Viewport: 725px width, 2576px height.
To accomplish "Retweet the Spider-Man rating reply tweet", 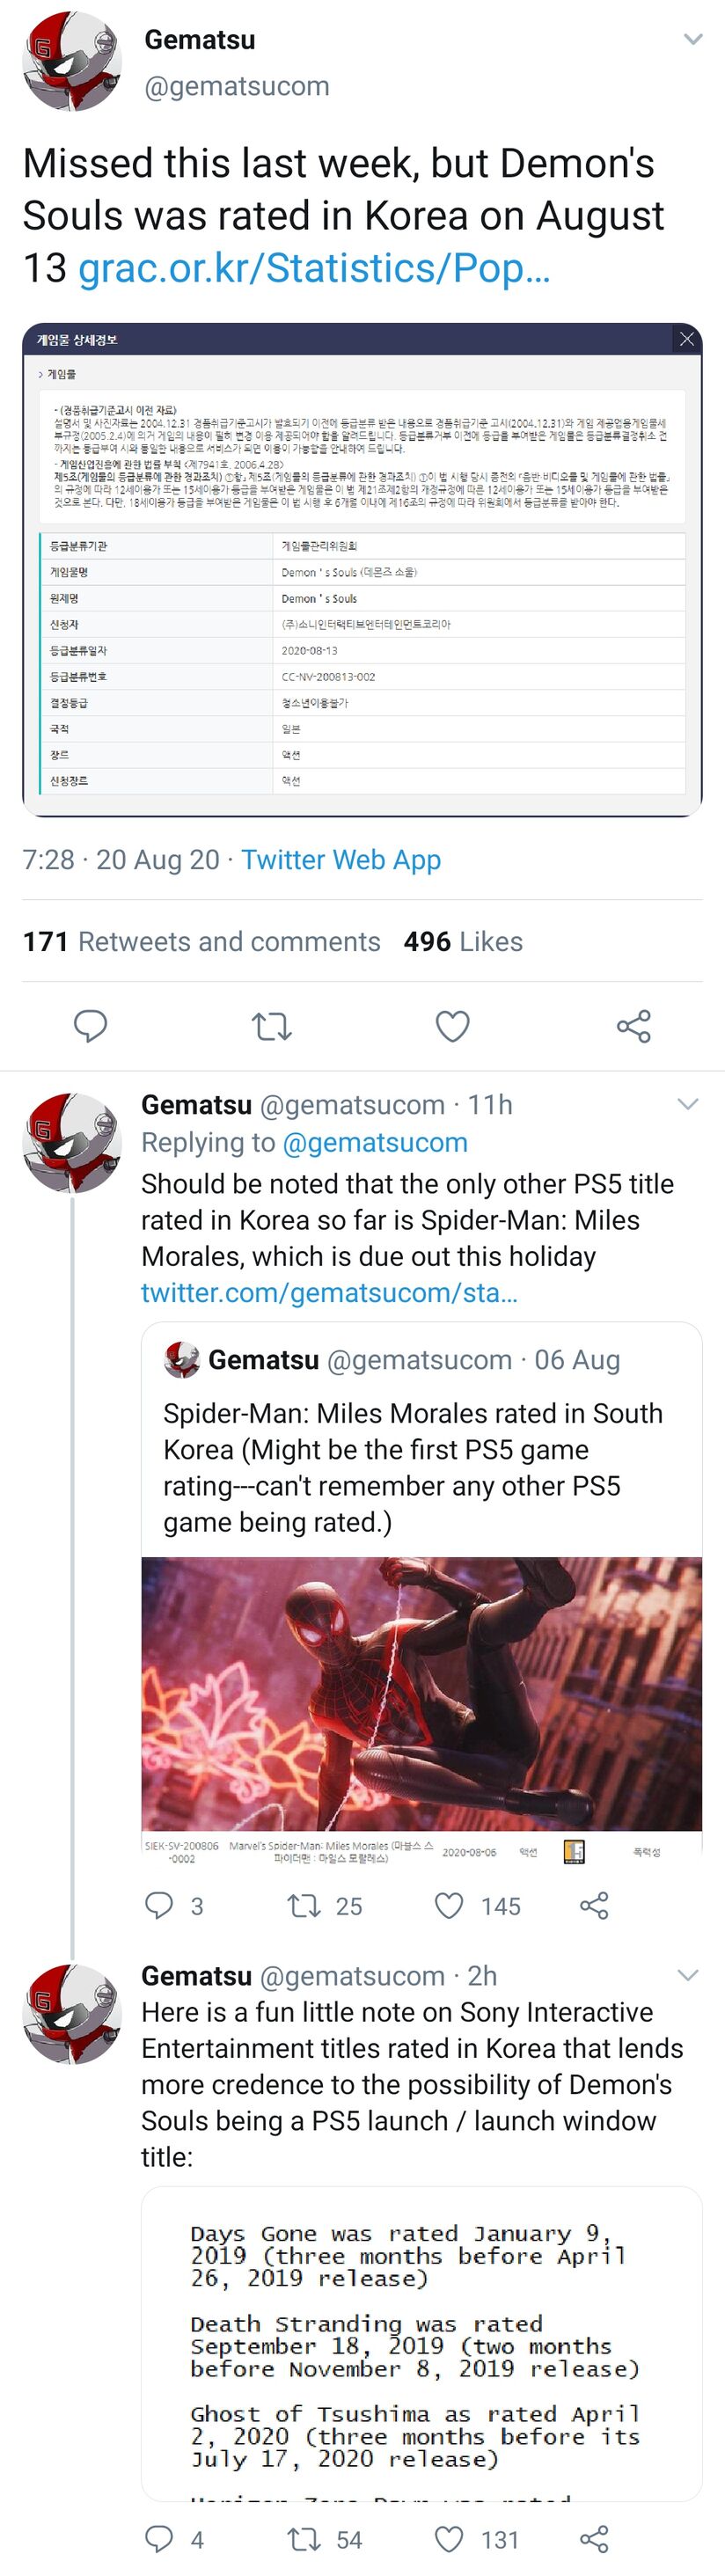I will (304, 1905).
